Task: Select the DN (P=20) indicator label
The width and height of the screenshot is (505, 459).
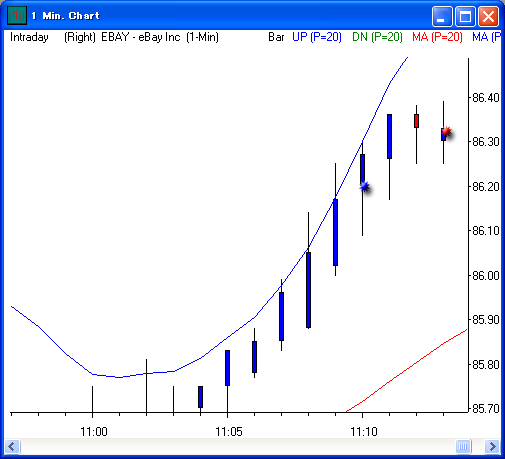Action: coord(377,37)
